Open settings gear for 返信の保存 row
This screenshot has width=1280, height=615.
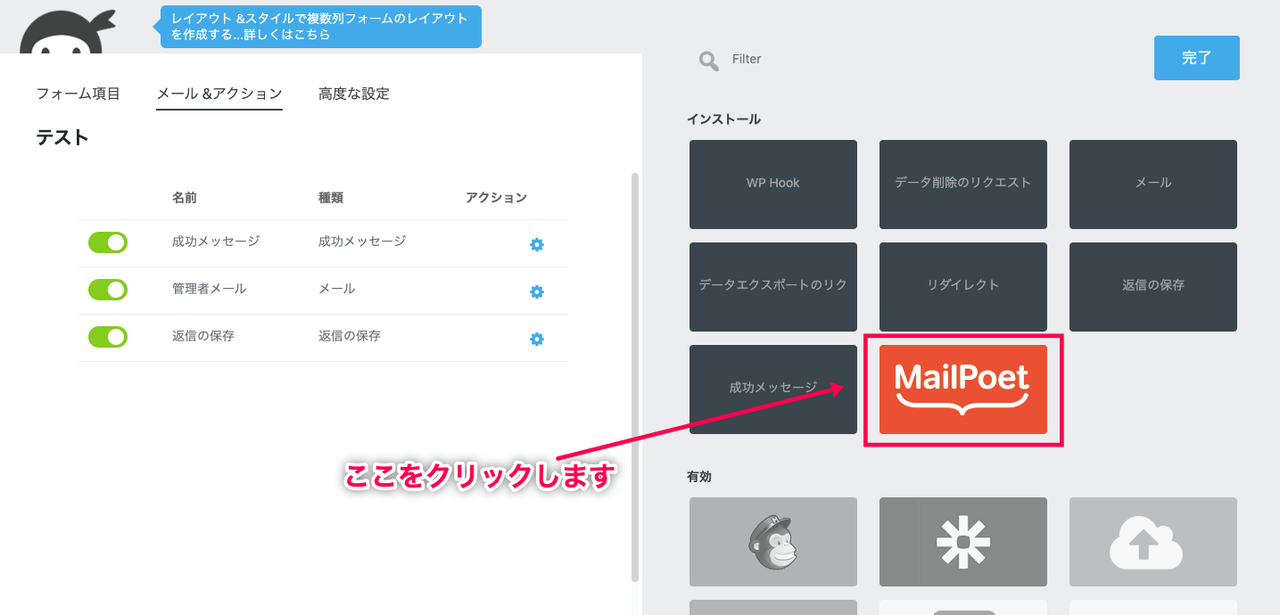coord(536,339)
